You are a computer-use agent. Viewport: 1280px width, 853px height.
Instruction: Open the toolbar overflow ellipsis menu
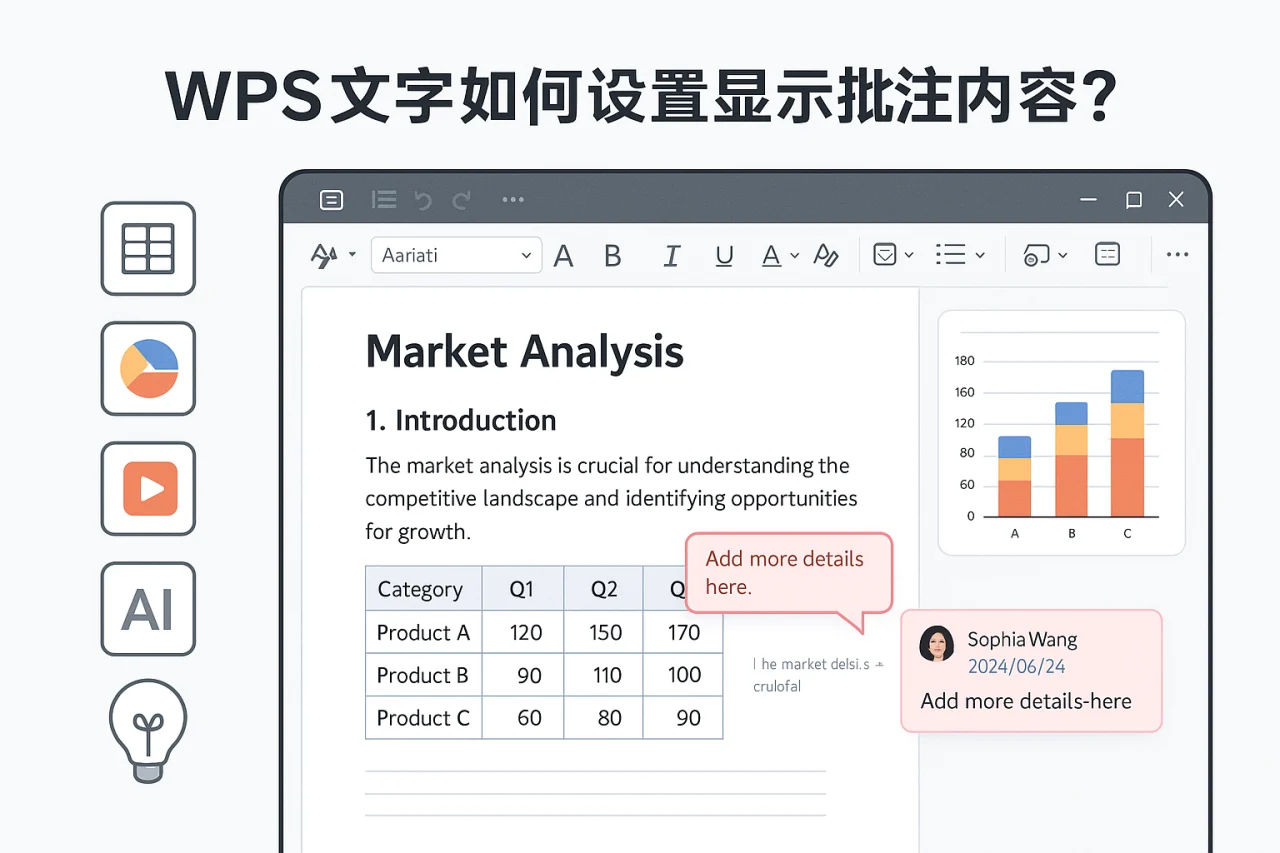(1177, 255)
